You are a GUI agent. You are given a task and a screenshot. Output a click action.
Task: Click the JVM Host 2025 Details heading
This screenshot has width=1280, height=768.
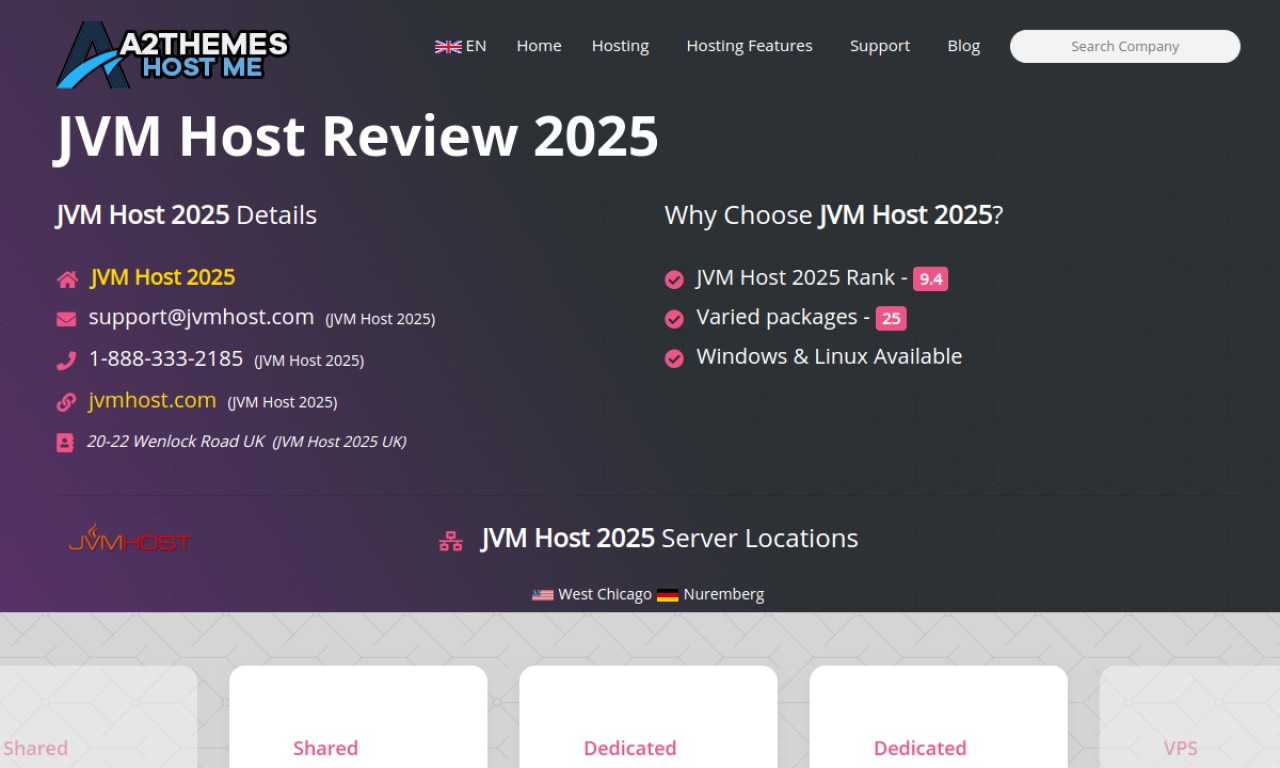point(187,215)
